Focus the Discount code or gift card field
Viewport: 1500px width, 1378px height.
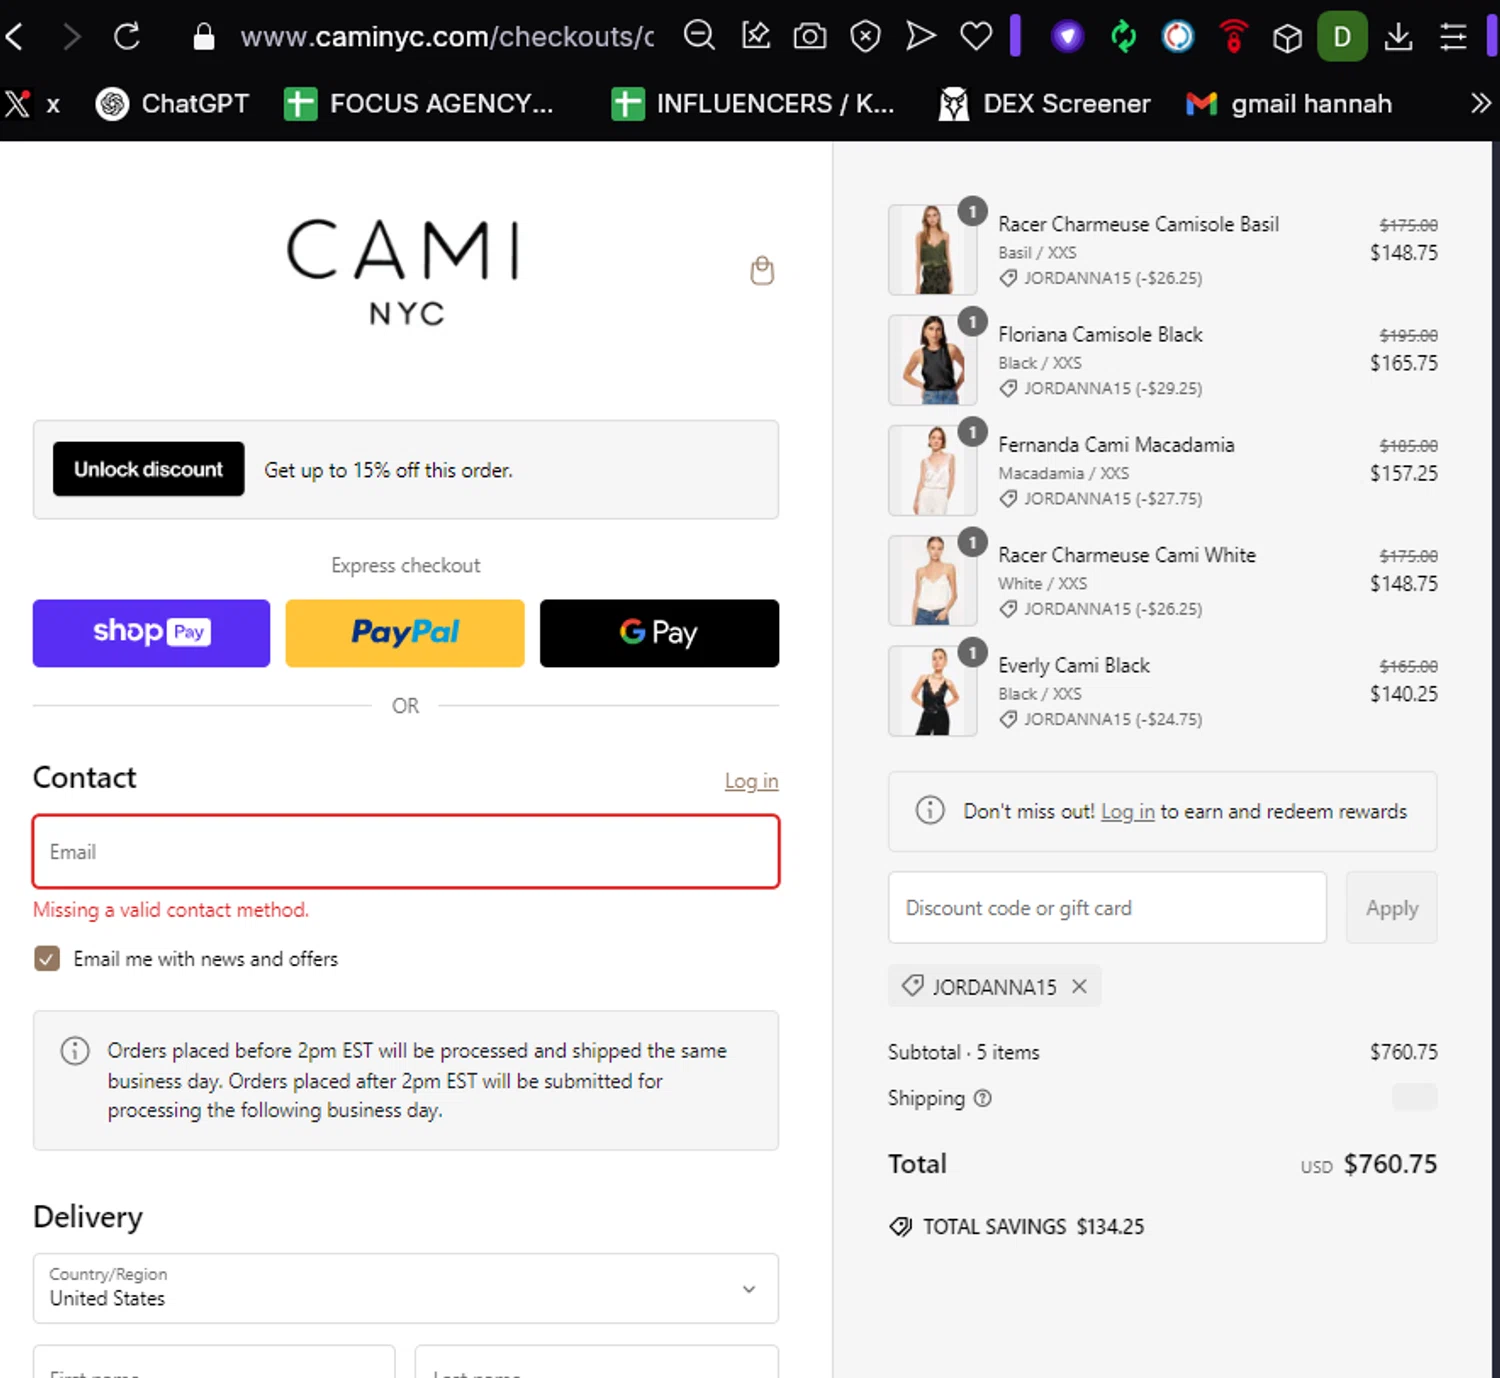tap(1107, 908)
